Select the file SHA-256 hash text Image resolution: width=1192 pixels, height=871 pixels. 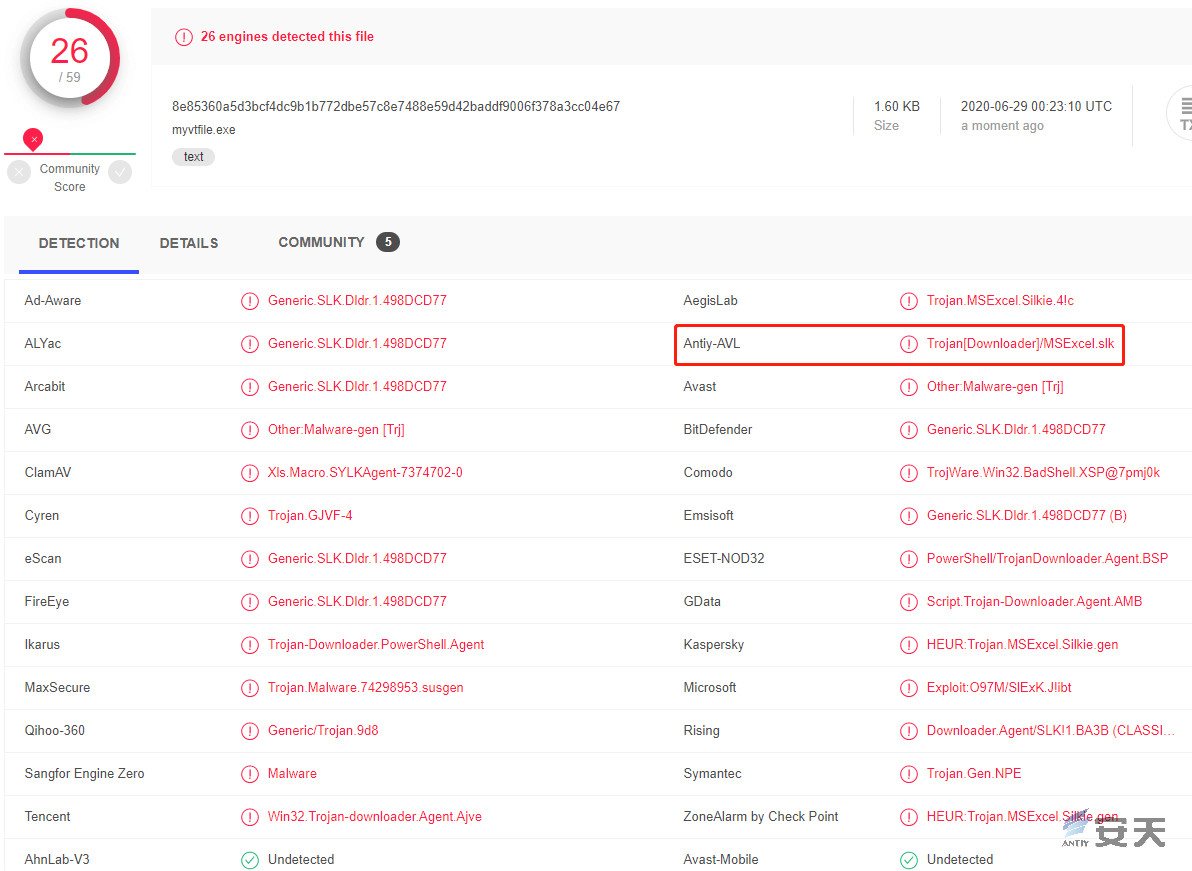click(x=396, y=106)
